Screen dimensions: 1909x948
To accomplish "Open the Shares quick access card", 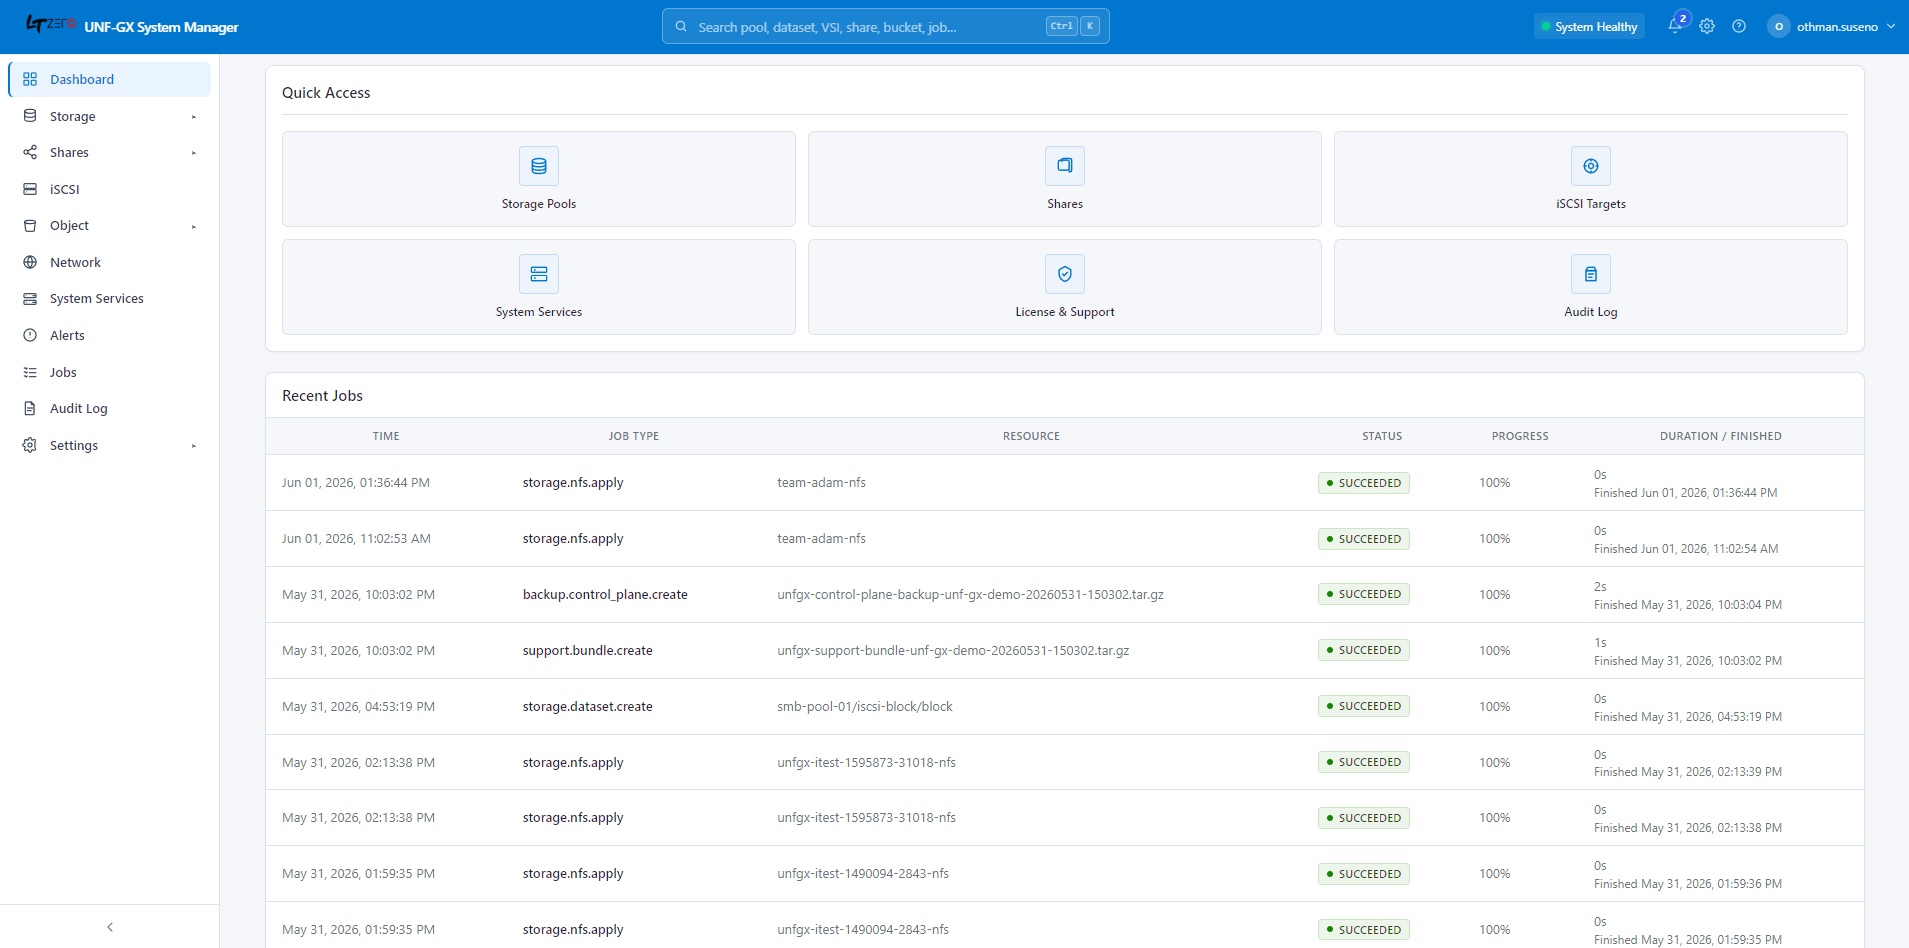I will click(x=1065, y=179).
